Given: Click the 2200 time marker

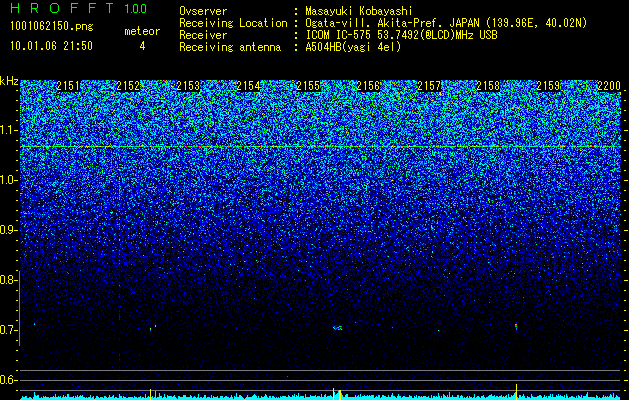Looking at the screenshot, I should (x=609, y=86).
